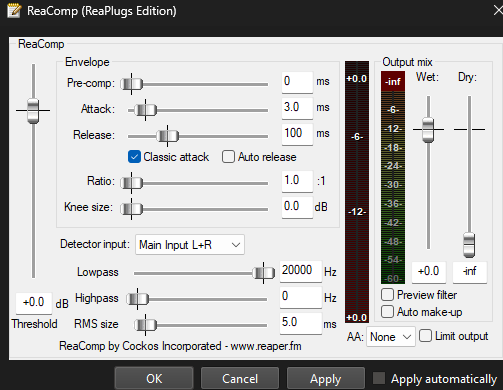This screenshot has height=390, width=503.
Task: Click the OK button
Action: (154, 379)
